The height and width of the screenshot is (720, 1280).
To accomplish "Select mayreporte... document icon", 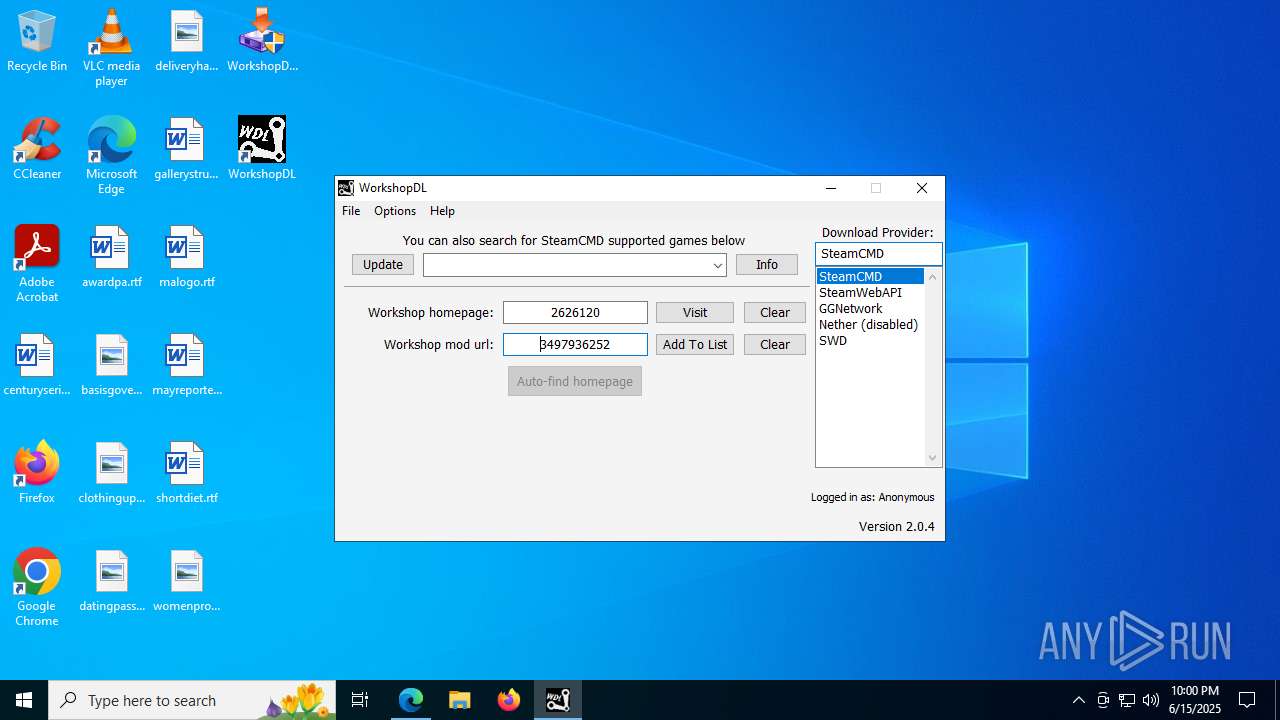I will (186, 366).
